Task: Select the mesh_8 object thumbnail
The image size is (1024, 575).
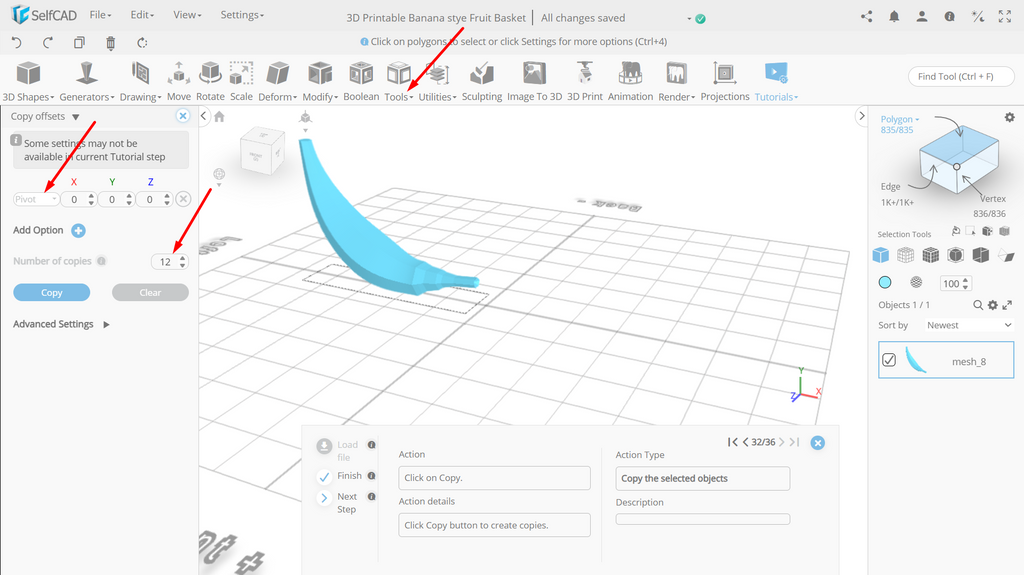Action: pyautogui.click(x=916, y=360)
